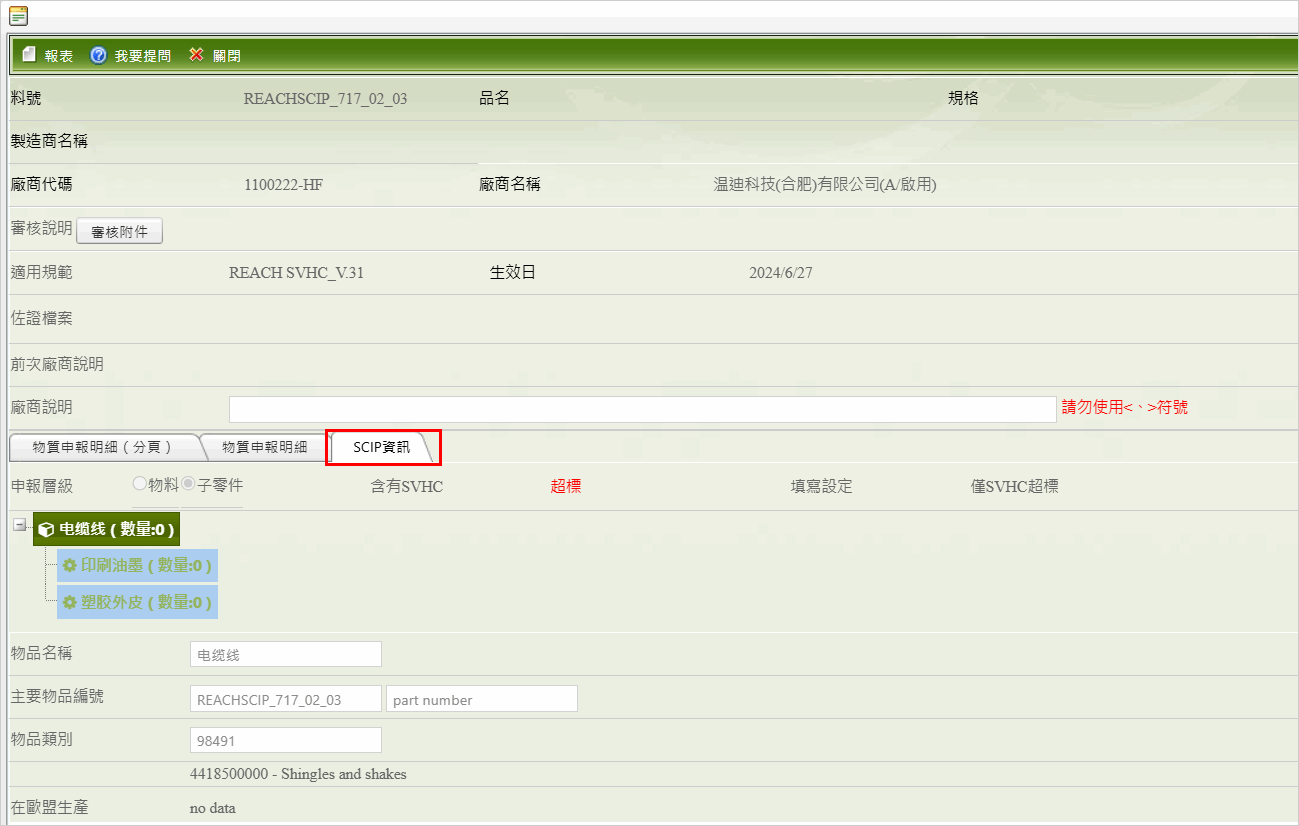Click the REACH SVHC_V.31 value

pos(296,273)
